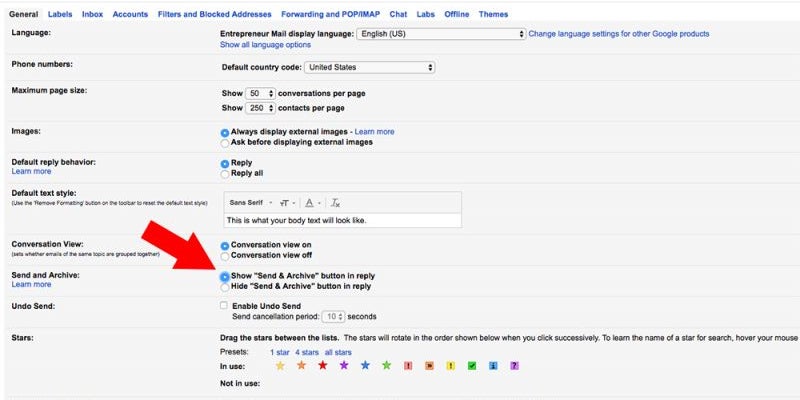Open the Sans Serif font dropdown
Screen dimensions: 800x400
[251, 203]
